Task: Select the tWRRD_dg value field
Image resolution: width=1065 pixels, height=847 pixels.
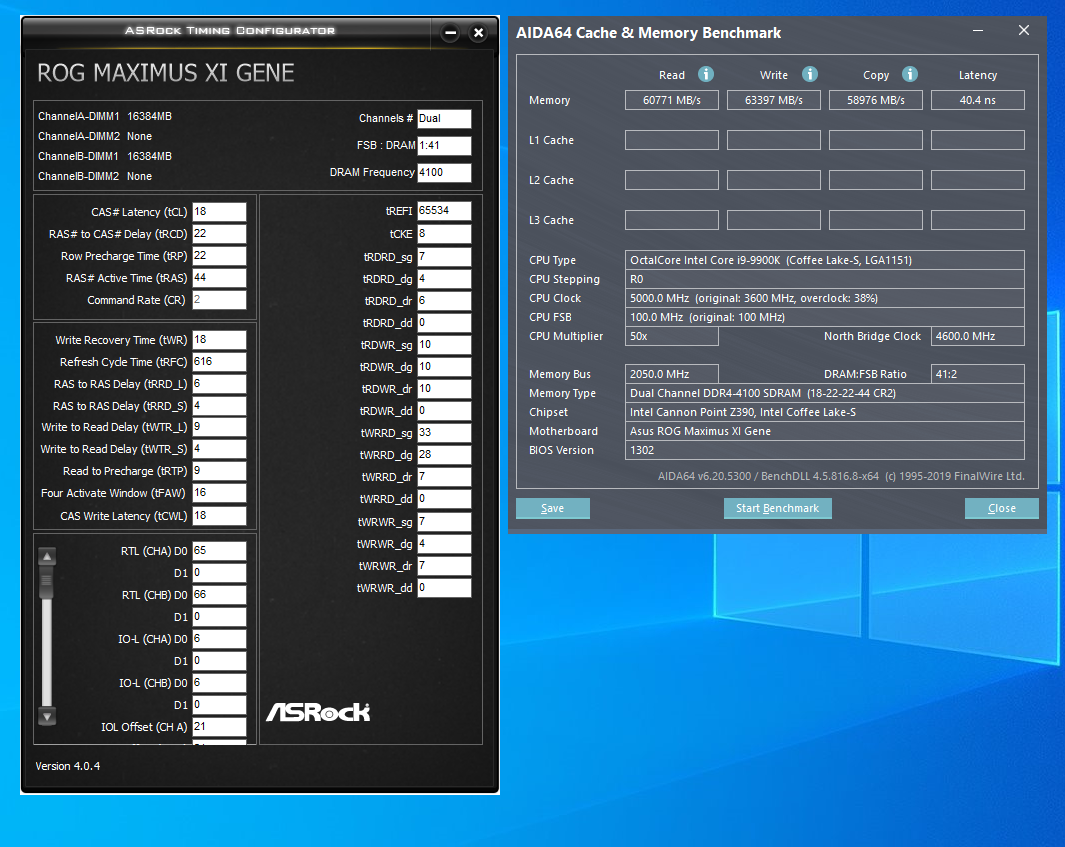Action: click(444, 454)
